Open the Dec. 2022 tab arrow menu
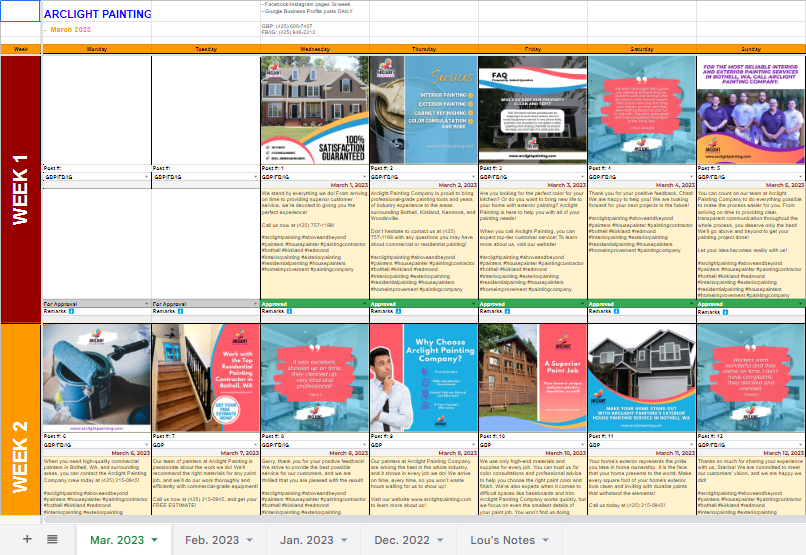Viewport: 806px width, 555px height. pos(440,540)
